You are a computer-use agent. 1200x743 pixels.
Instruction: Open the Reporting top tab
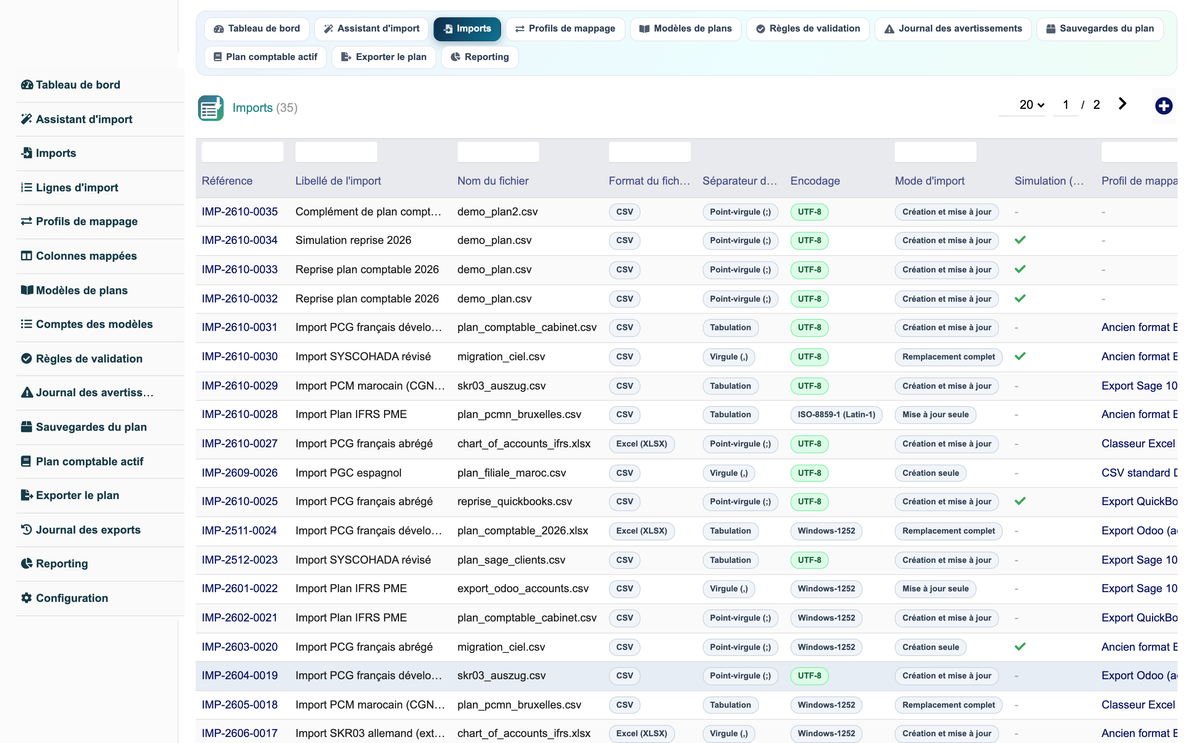click(479, 57)
